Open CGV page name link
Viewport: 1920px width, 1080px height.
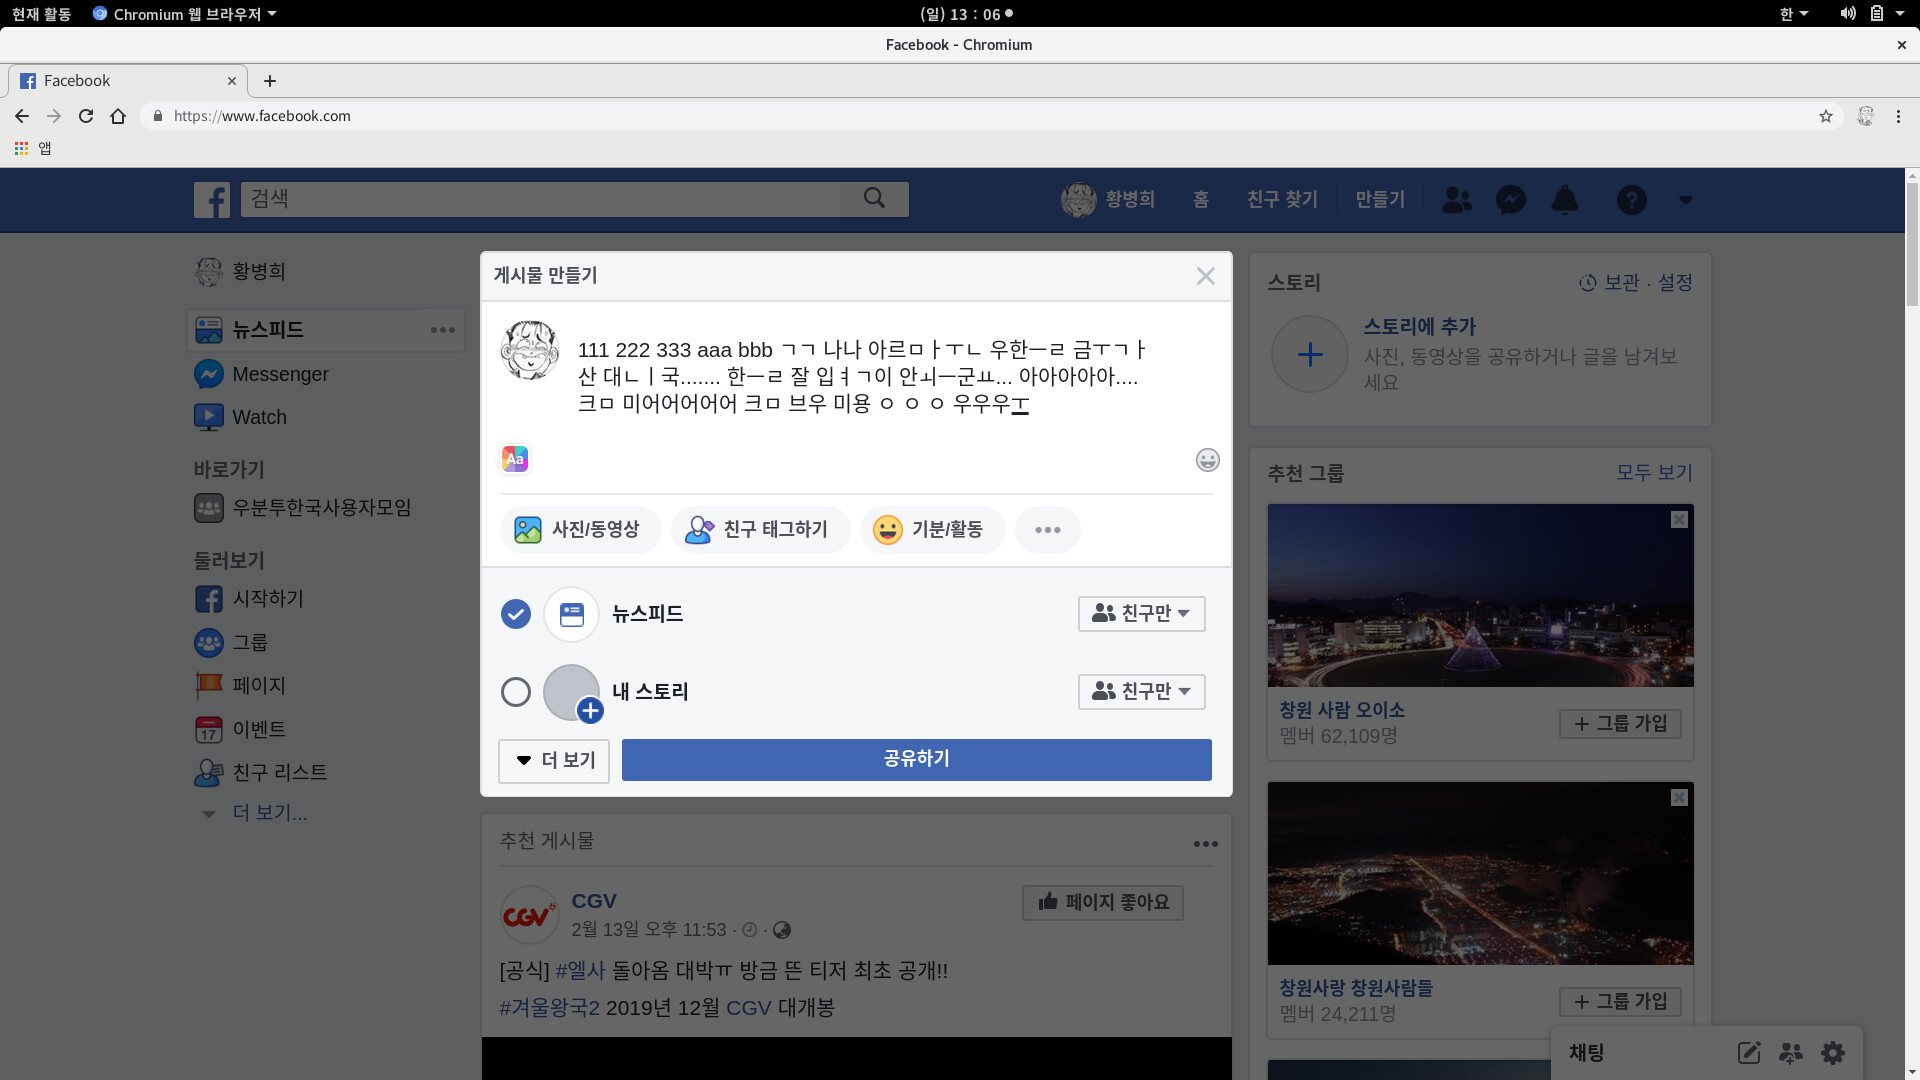(x=593, y=901)
